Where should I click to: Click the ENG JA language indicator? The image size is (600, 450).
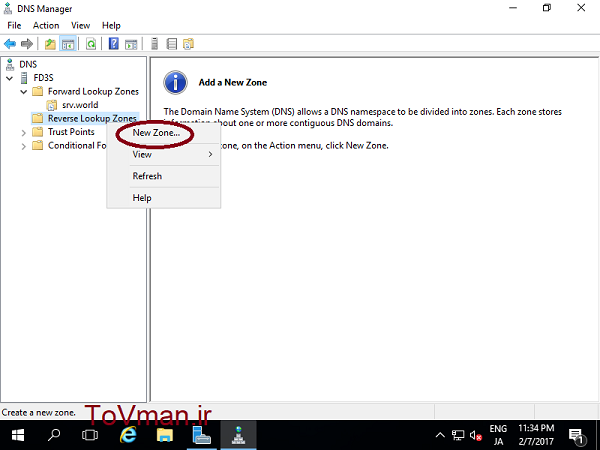498,435
